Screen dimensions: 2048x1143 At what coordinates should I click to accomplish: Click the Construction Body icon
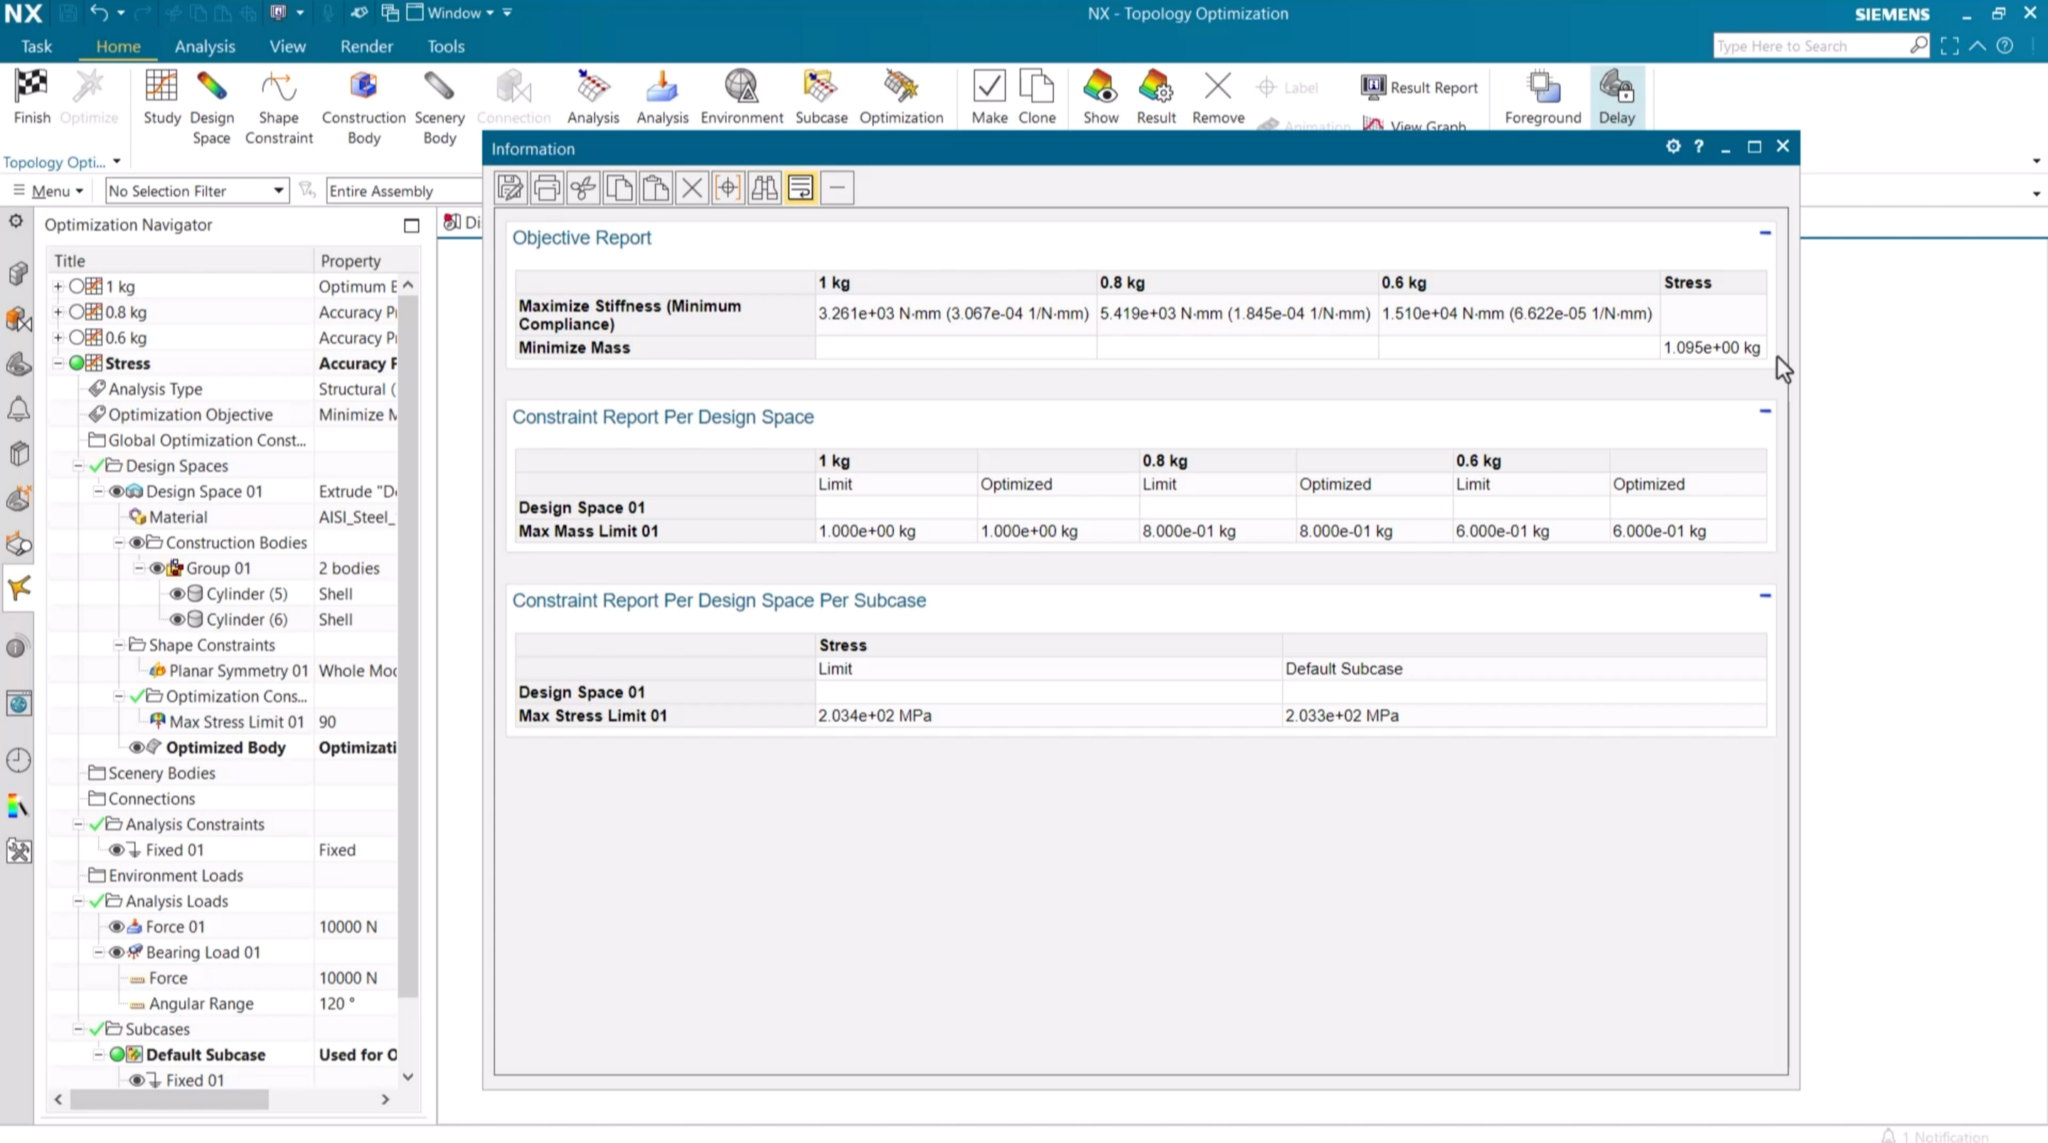pos(363,88)
